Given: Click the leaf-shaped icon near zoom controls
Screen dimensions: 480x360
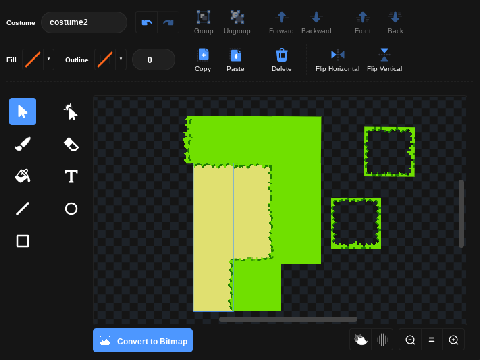Looking at the screenshot, I should coord(360,340).
